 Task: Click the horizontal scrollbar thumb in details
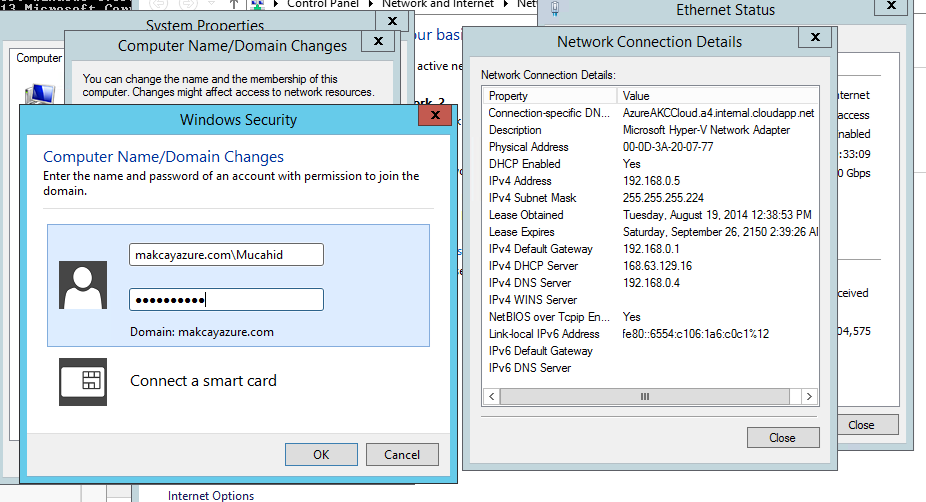coord(645,396)
